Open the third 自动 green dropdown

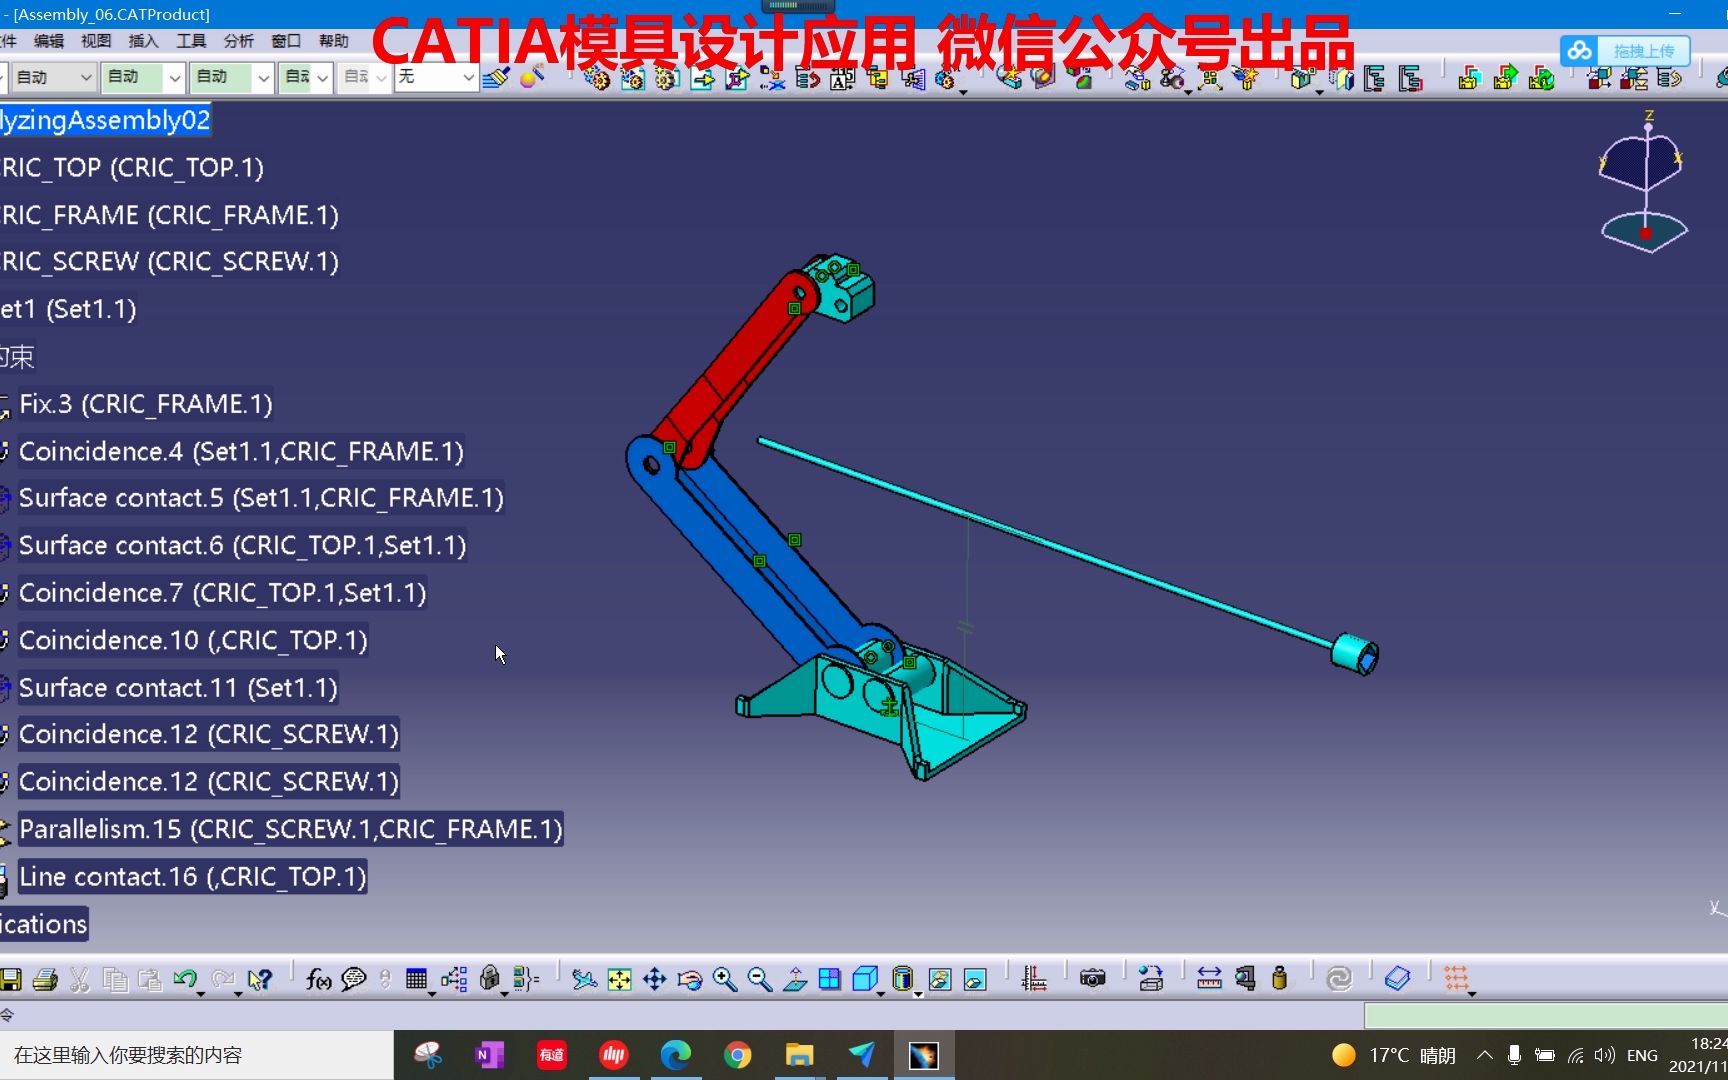(232, 77)
